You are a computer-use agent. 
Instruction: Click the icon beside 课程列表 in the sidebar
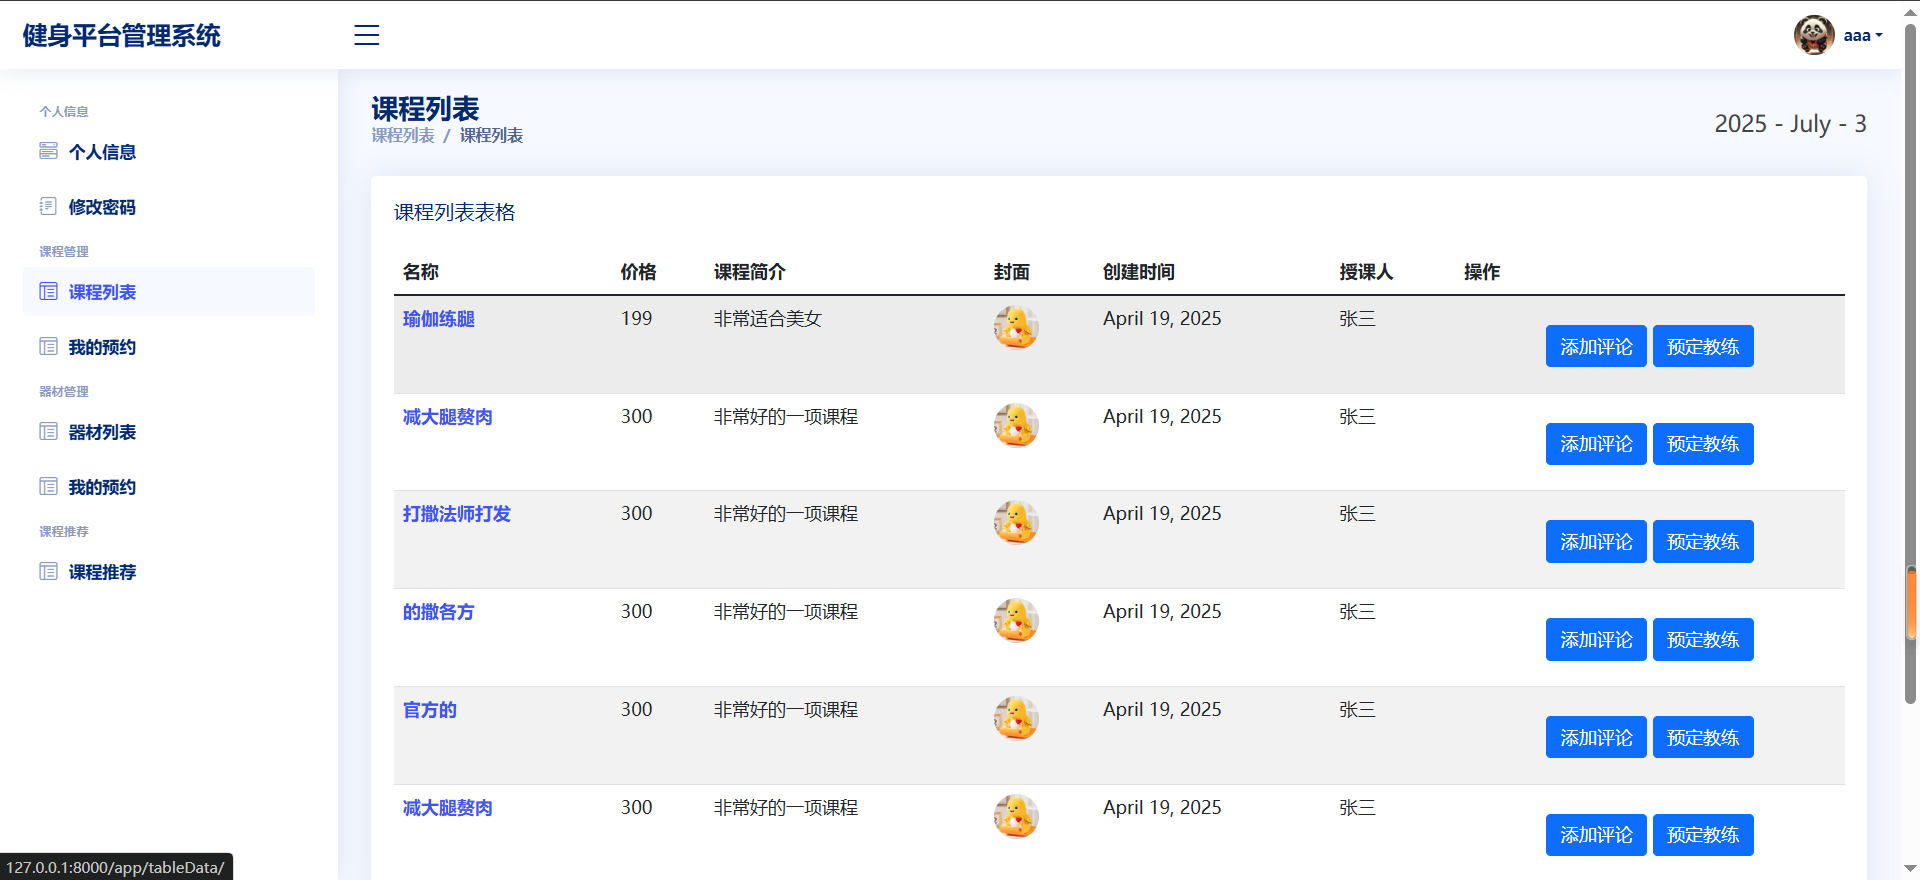(48, 291)
